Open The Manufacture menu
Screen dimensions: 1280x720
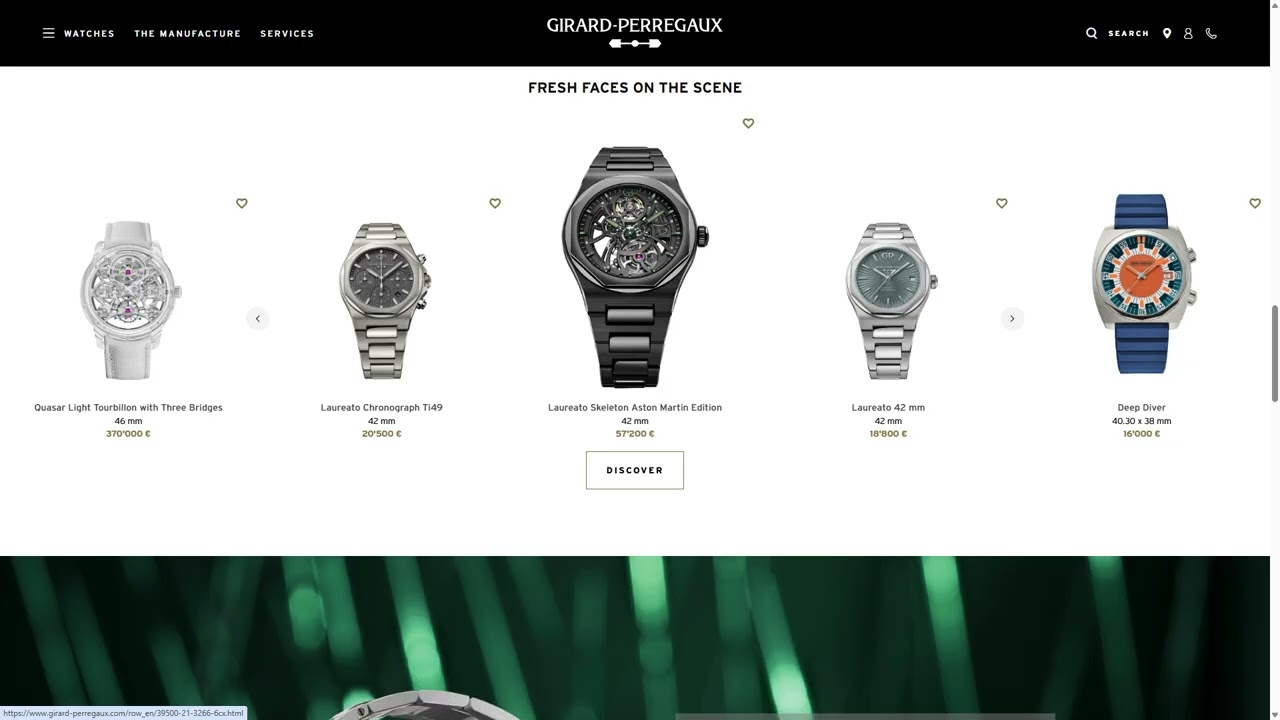pos(188,33)
